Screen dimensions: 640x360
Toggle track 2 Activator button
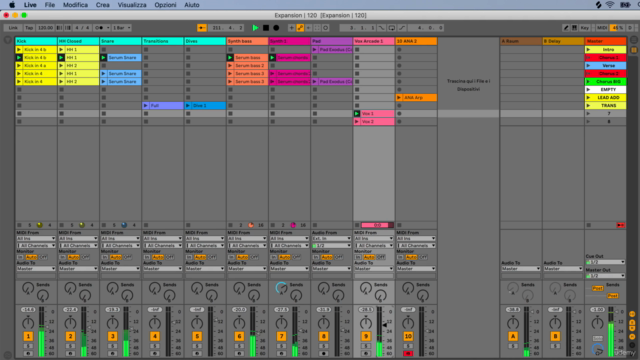tap(70, 336)
